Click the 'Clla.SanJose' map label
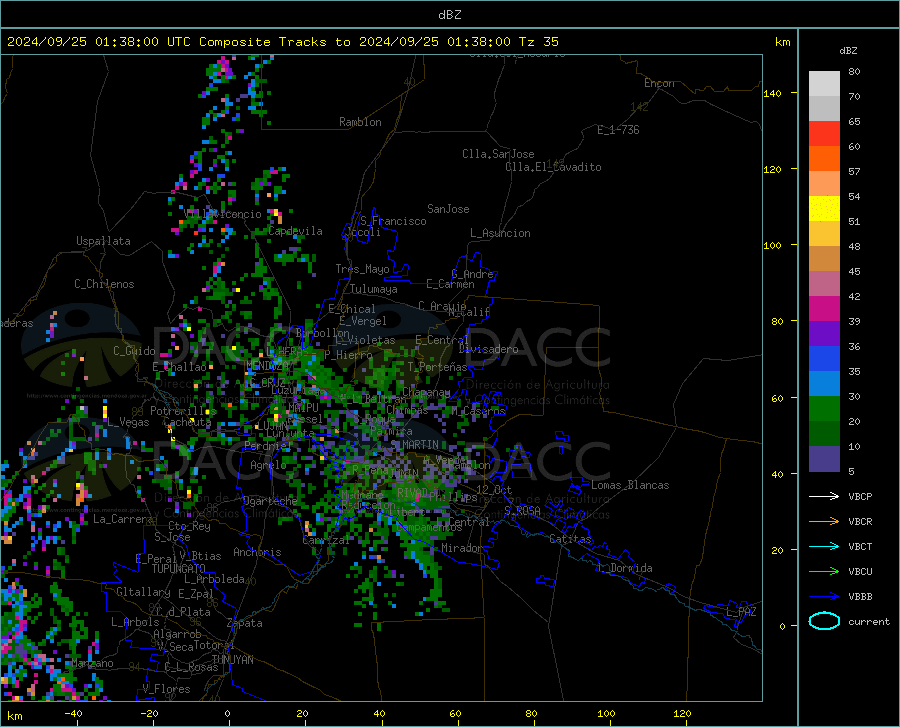Viewport: 900px width, 727px height. tap(498, 154)
